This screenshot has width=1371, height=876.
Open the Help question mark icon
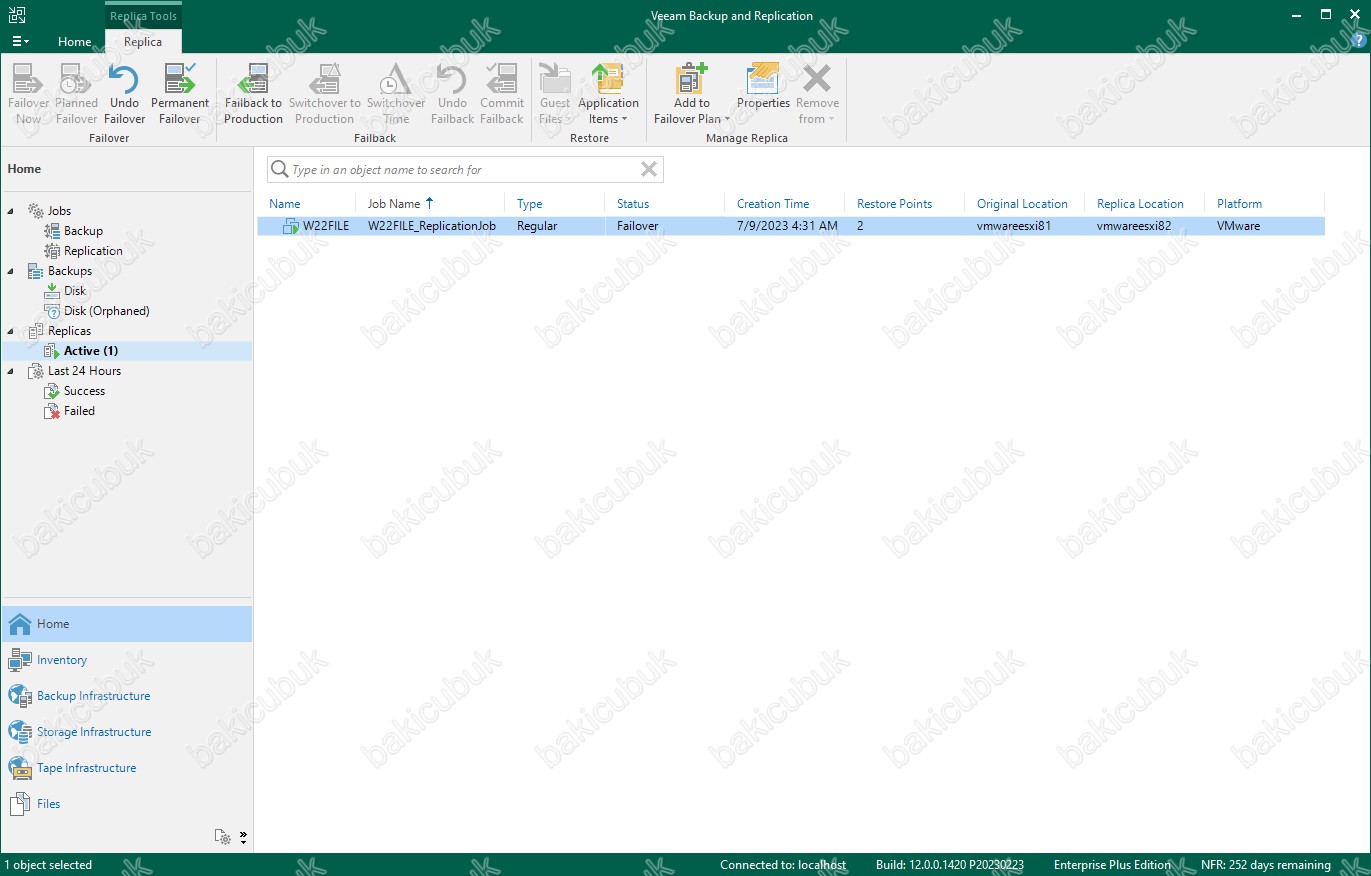pos(1357,41)
